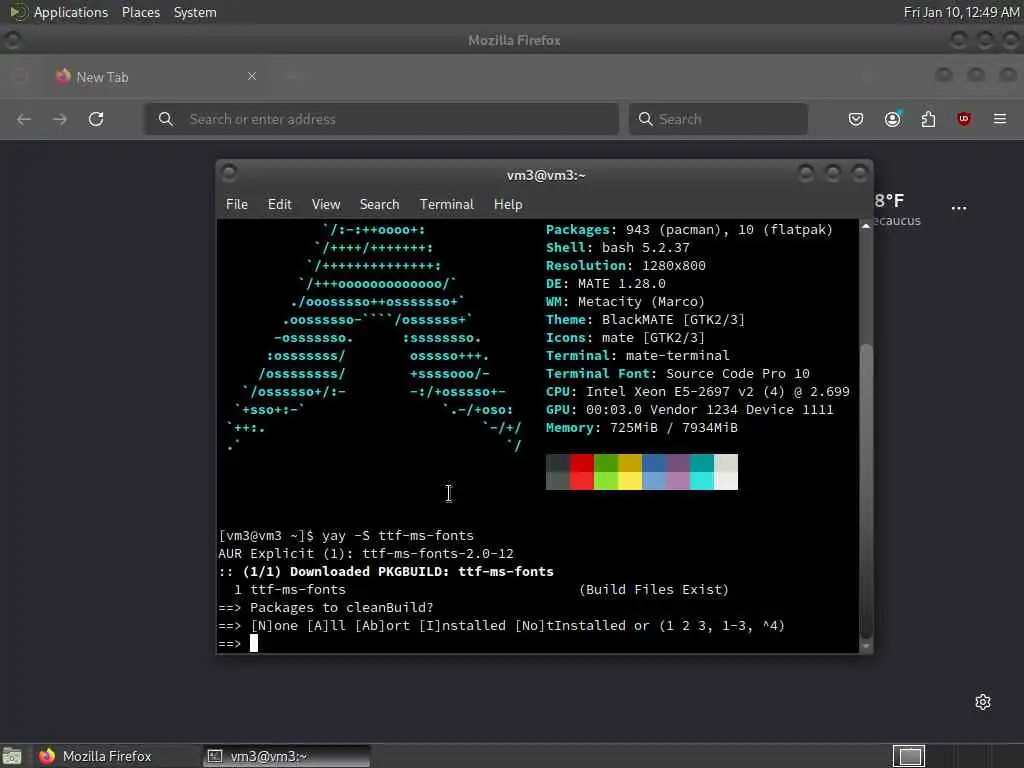Open the Extensions puzzle-piece icon

[x=928, y=119]
